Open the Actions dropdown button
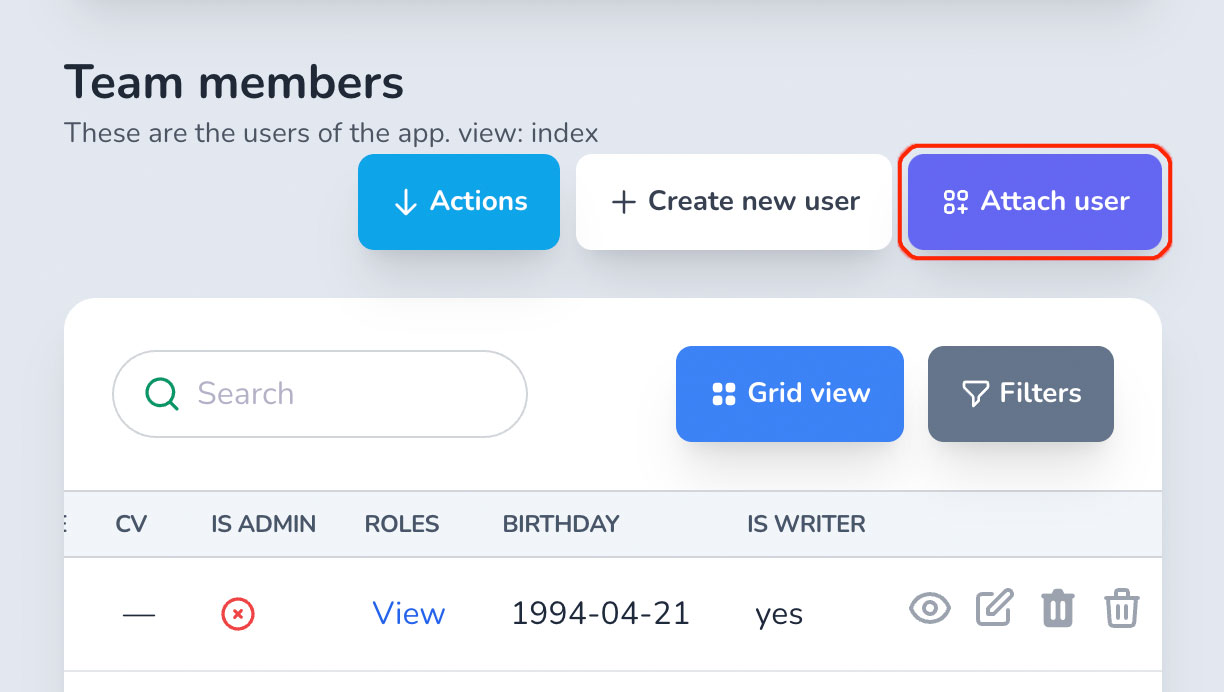Screen dimensions: 1224x692 [459, 201]
